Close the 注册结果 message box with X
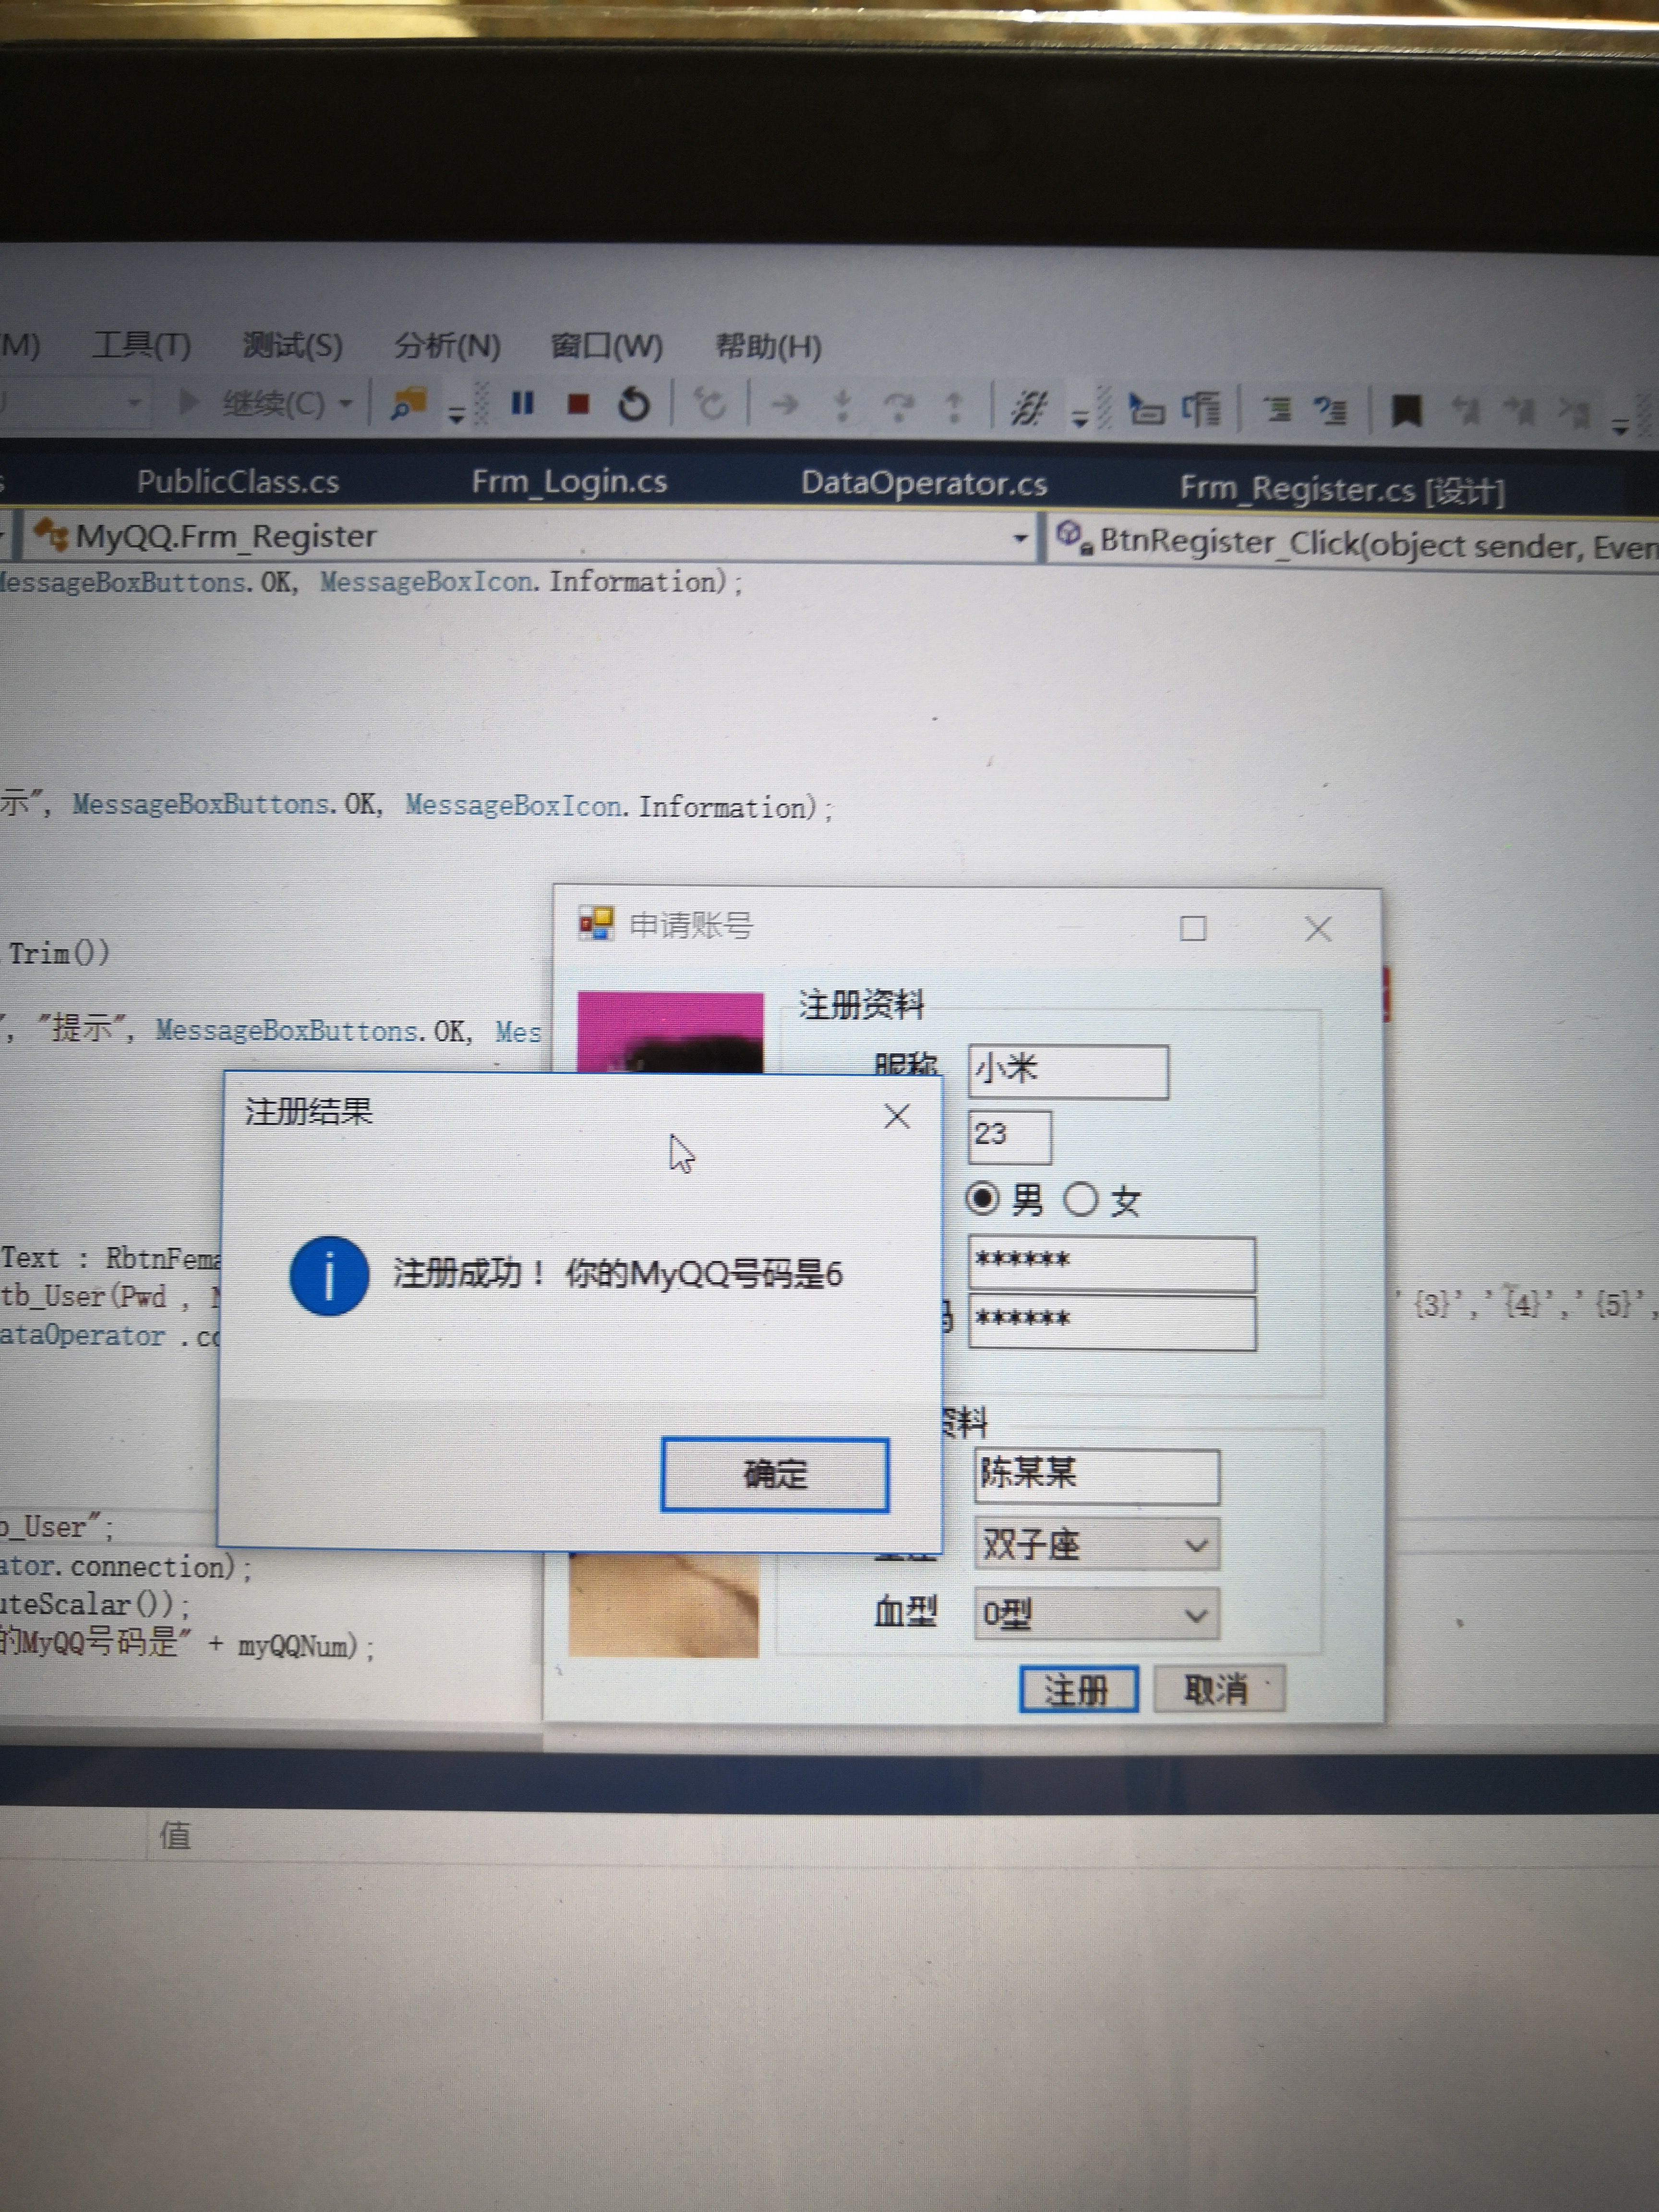This screenshot has height=2212, width=1659. [897, 1116]
